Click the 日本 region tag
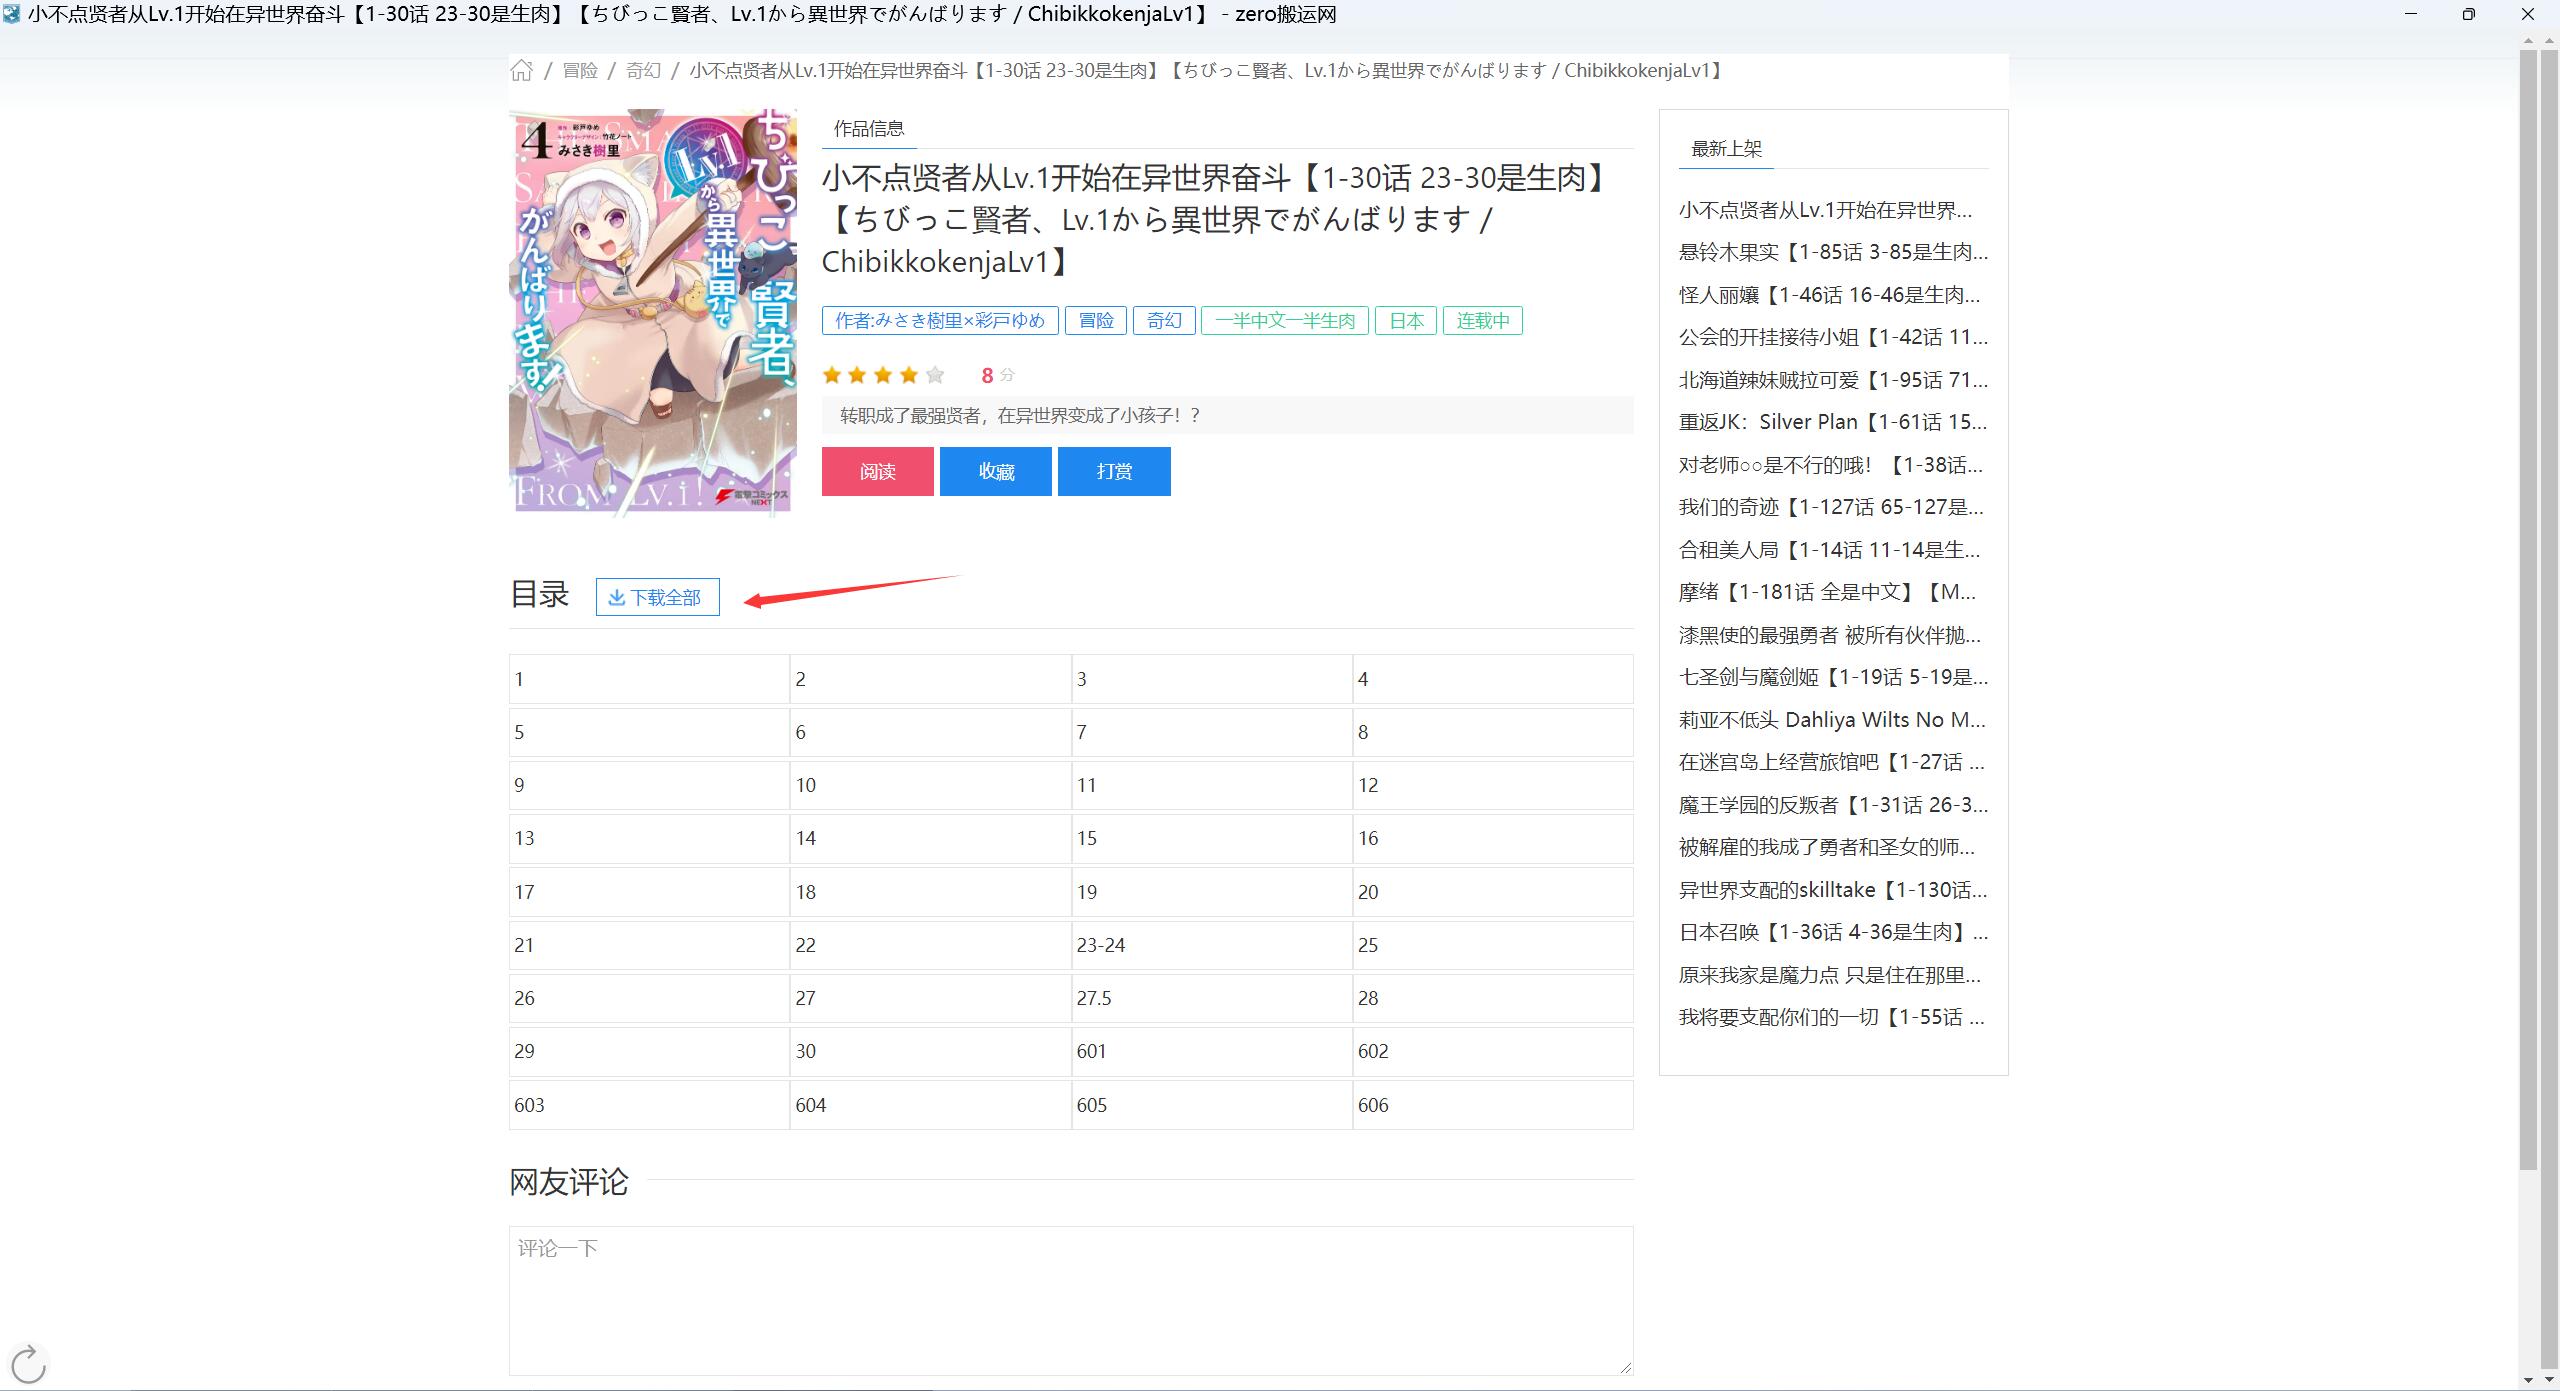The height and width of the screenshot is (1391, 2560). [x=1405, y=321]
